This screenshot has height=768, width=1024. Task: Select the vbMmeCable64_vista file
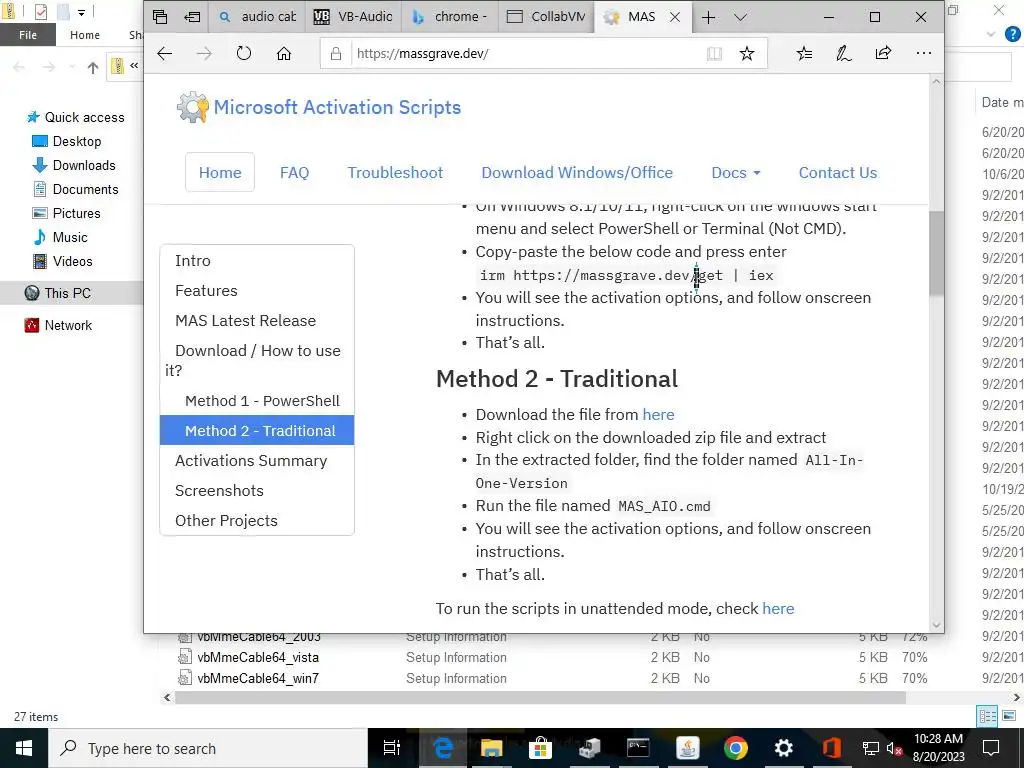[258, 657]
